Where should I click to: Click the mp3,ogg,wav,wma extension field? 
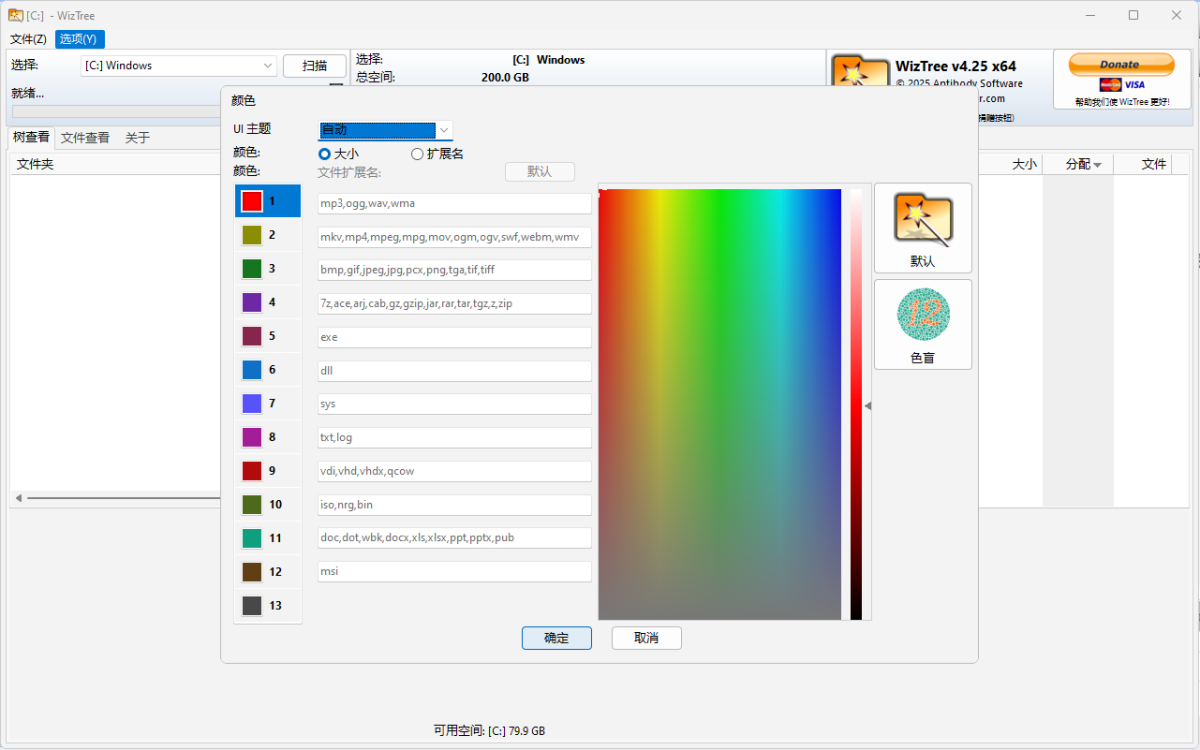click(454, 204)
